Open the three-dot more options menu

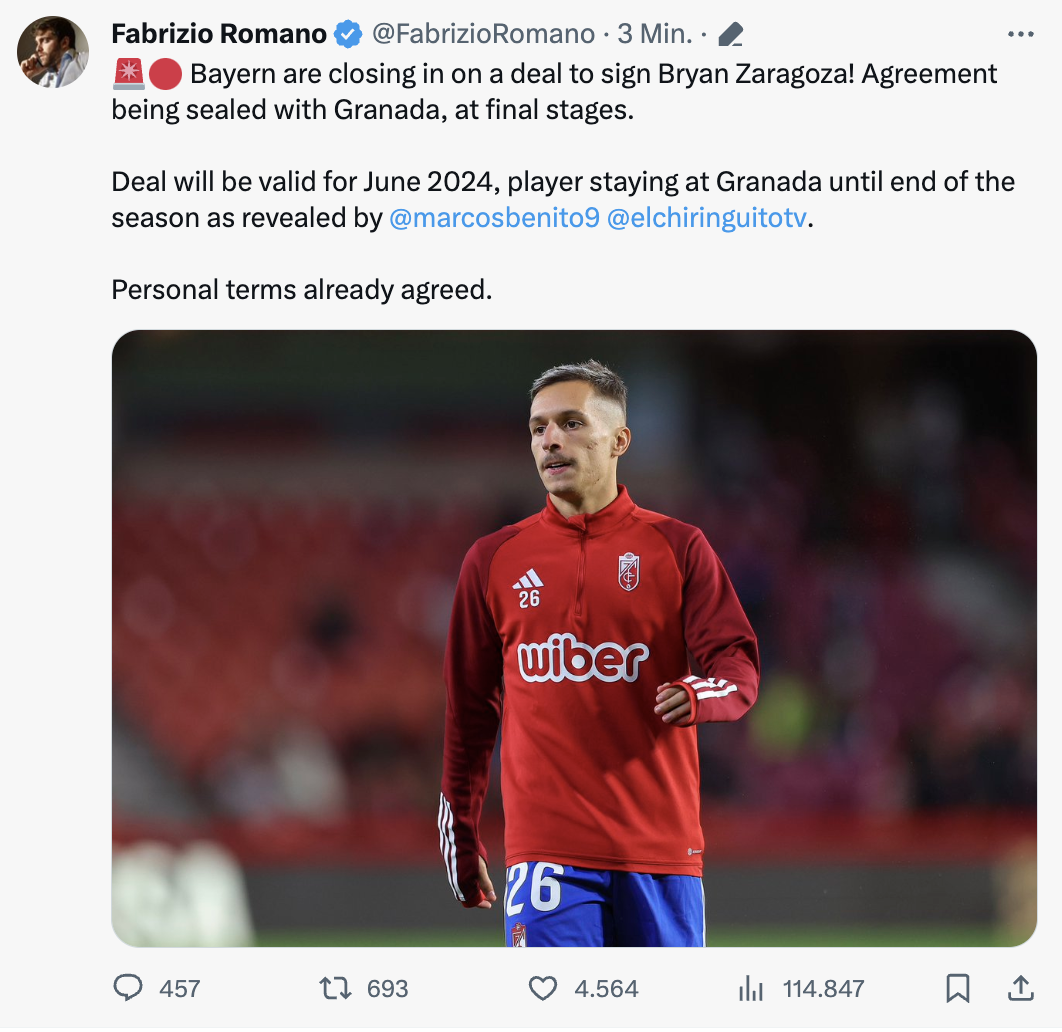point(1021,34)
